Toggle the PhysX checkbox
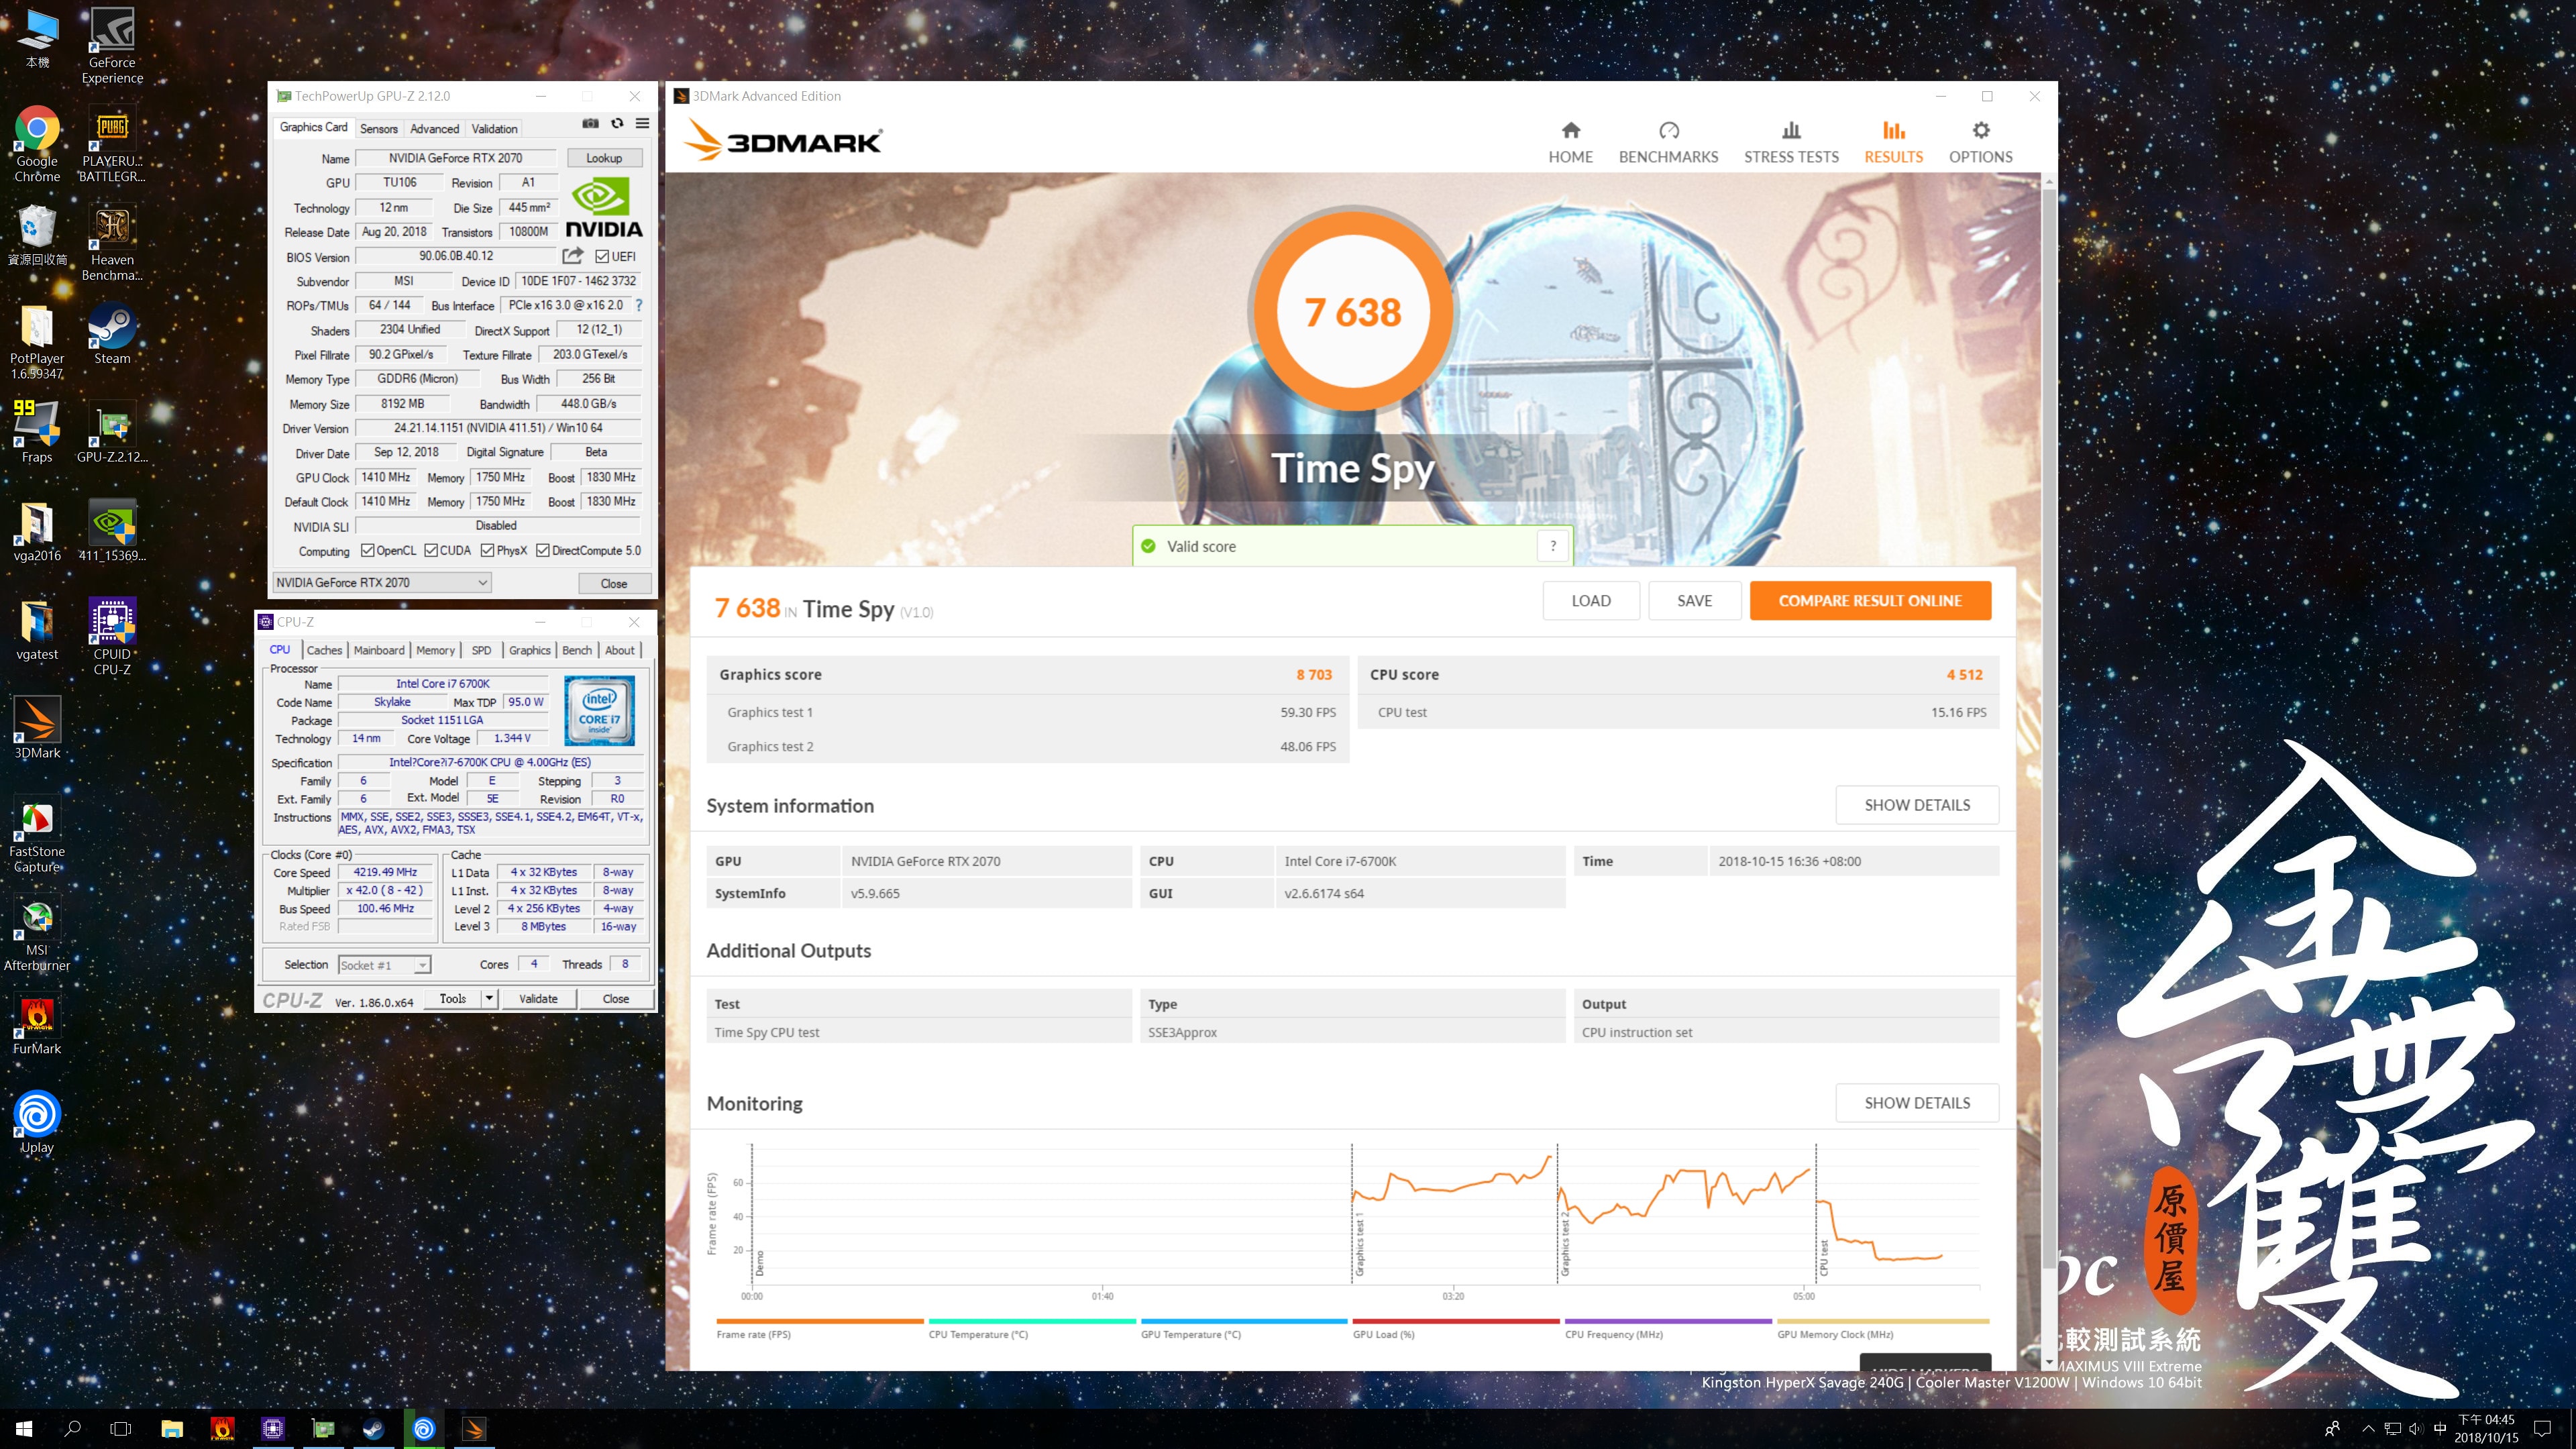Screen dimensions: 2576x1449 click(488, 550)
